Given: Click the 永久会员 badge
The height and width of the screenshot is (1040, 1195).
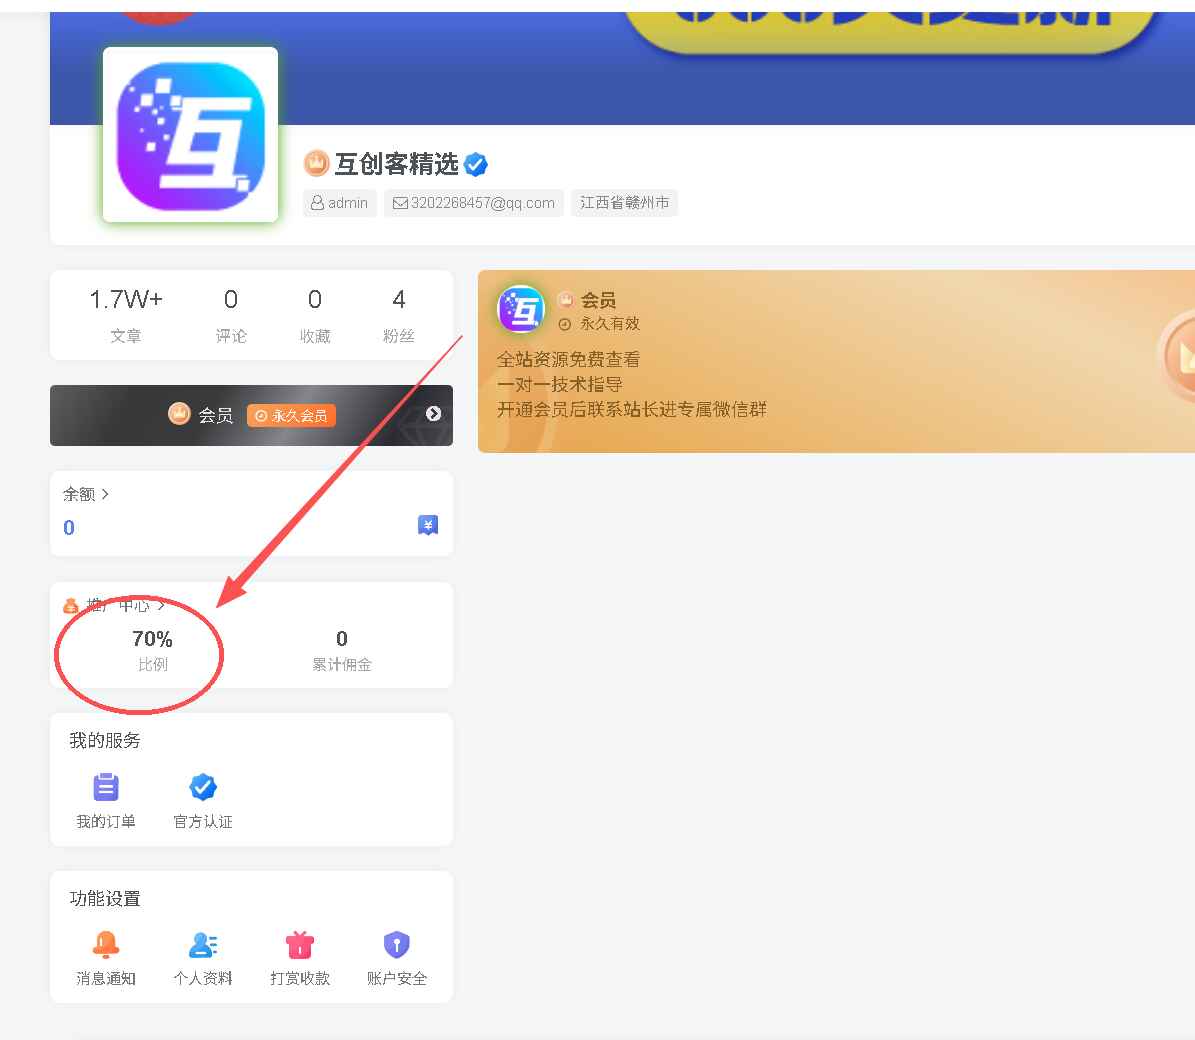Looking at the screenshot, I should tap(291, 415).
